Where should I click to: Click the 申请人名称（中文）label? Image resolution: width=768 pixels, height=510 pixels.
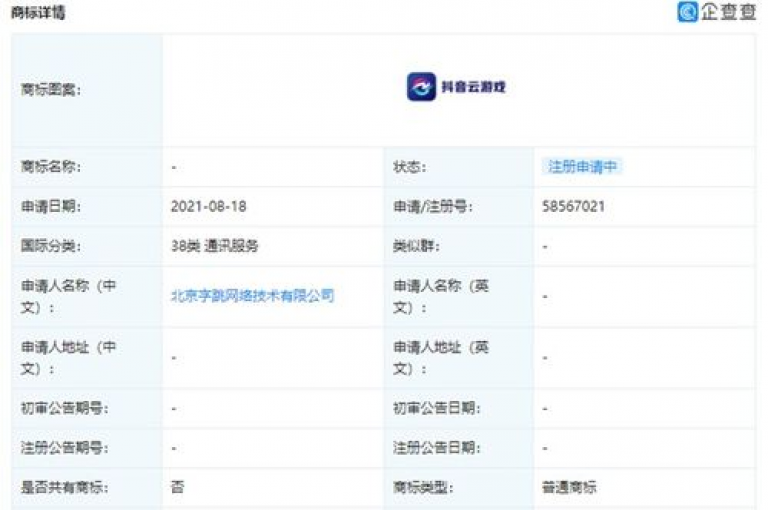click(x=69, y=296)
